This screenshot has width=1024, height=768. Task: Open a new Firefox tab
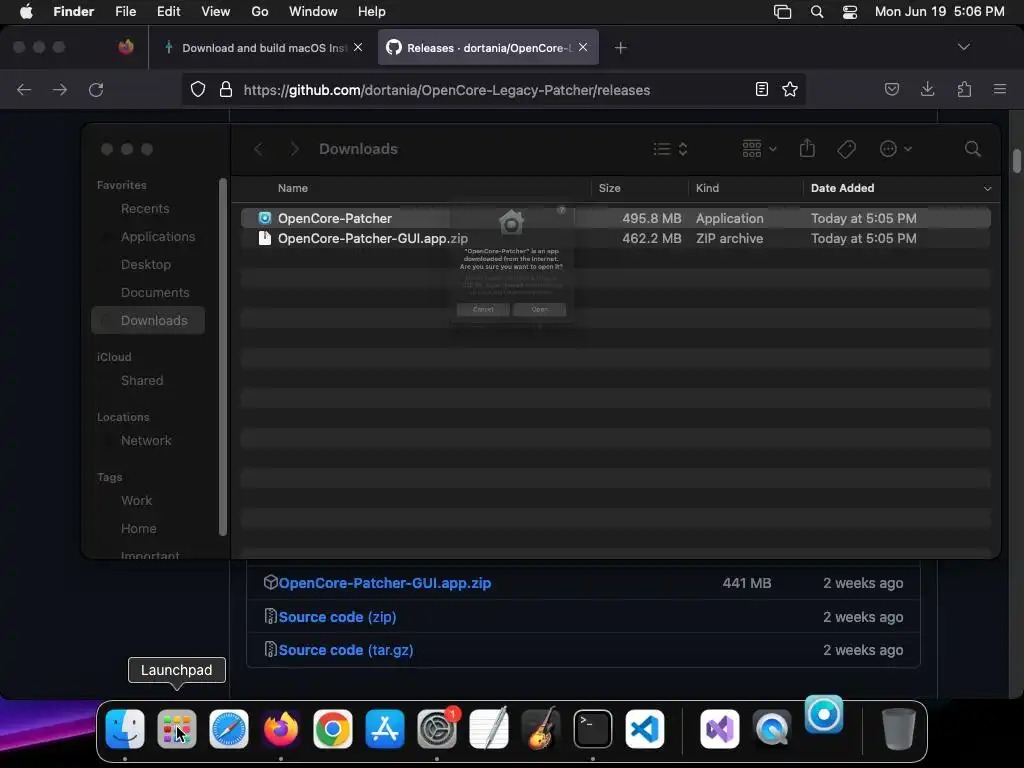pos(620,47)
